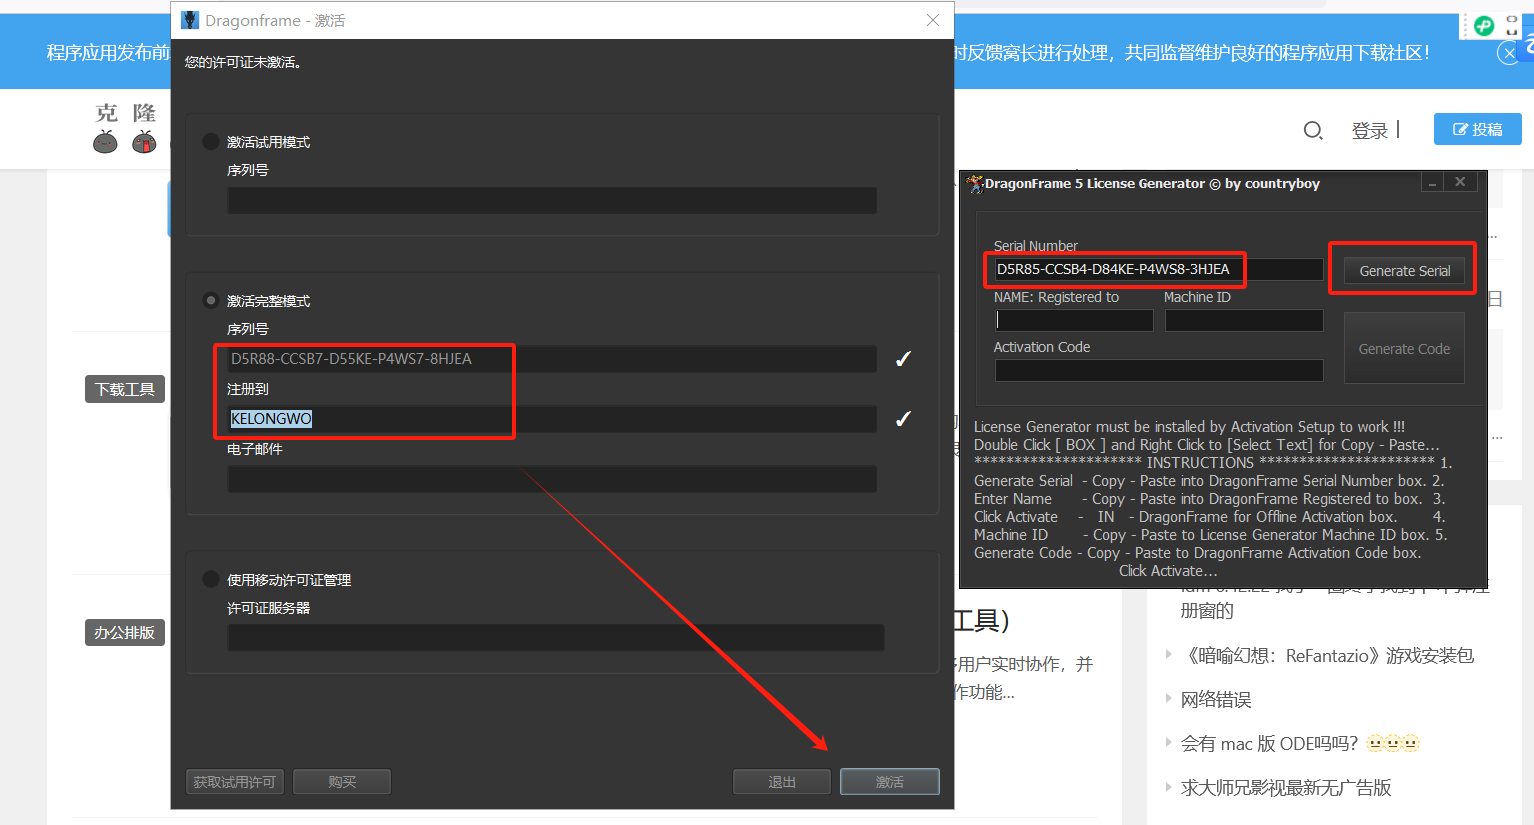
Task: Close the blue announcement banner
Action: pos(1509,53)
